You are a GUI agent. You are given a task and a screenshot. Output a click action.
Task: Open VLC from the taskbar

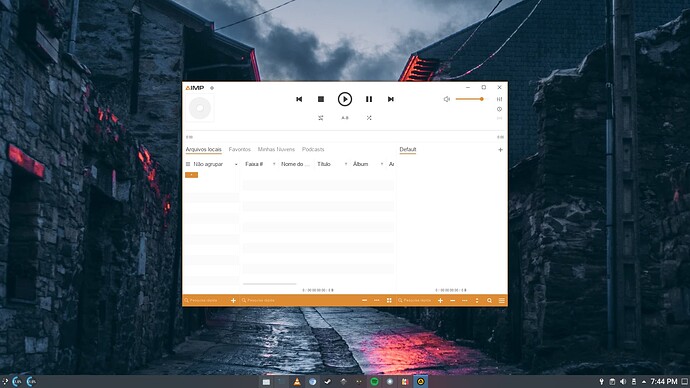[297, 381]
